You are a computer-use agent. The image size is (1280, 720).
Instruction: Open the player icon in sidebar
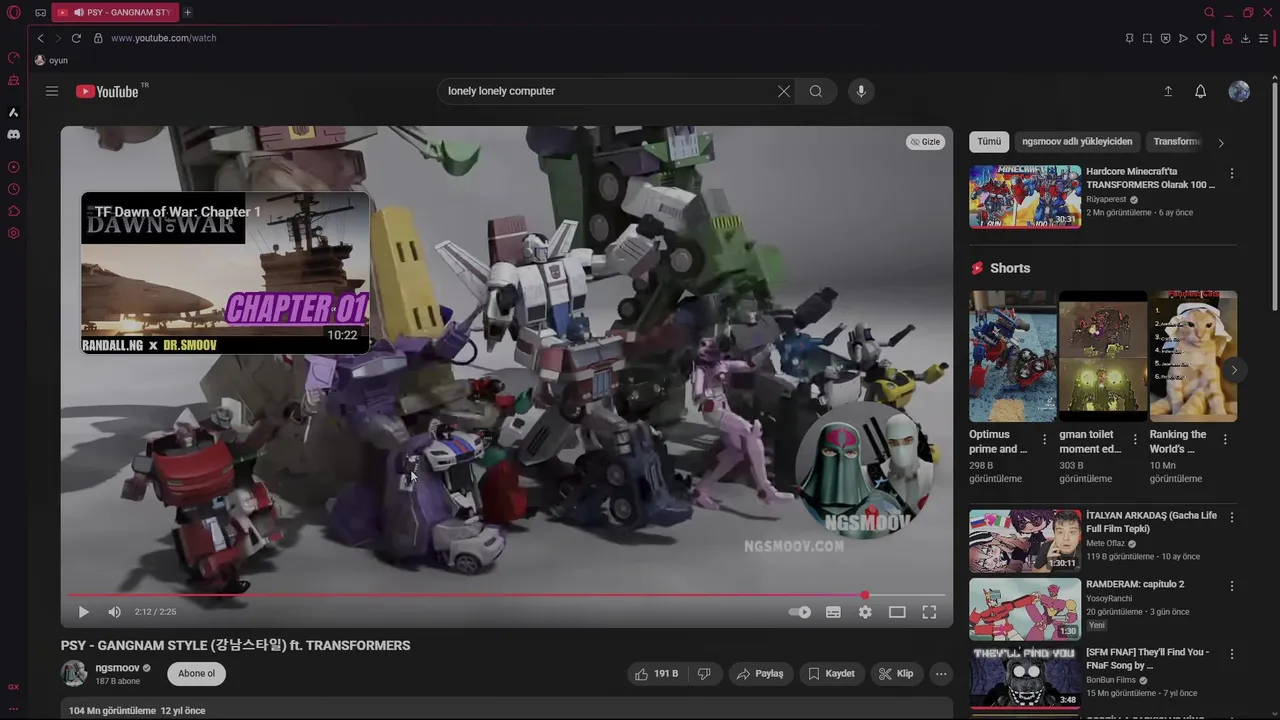pos(14,167)
